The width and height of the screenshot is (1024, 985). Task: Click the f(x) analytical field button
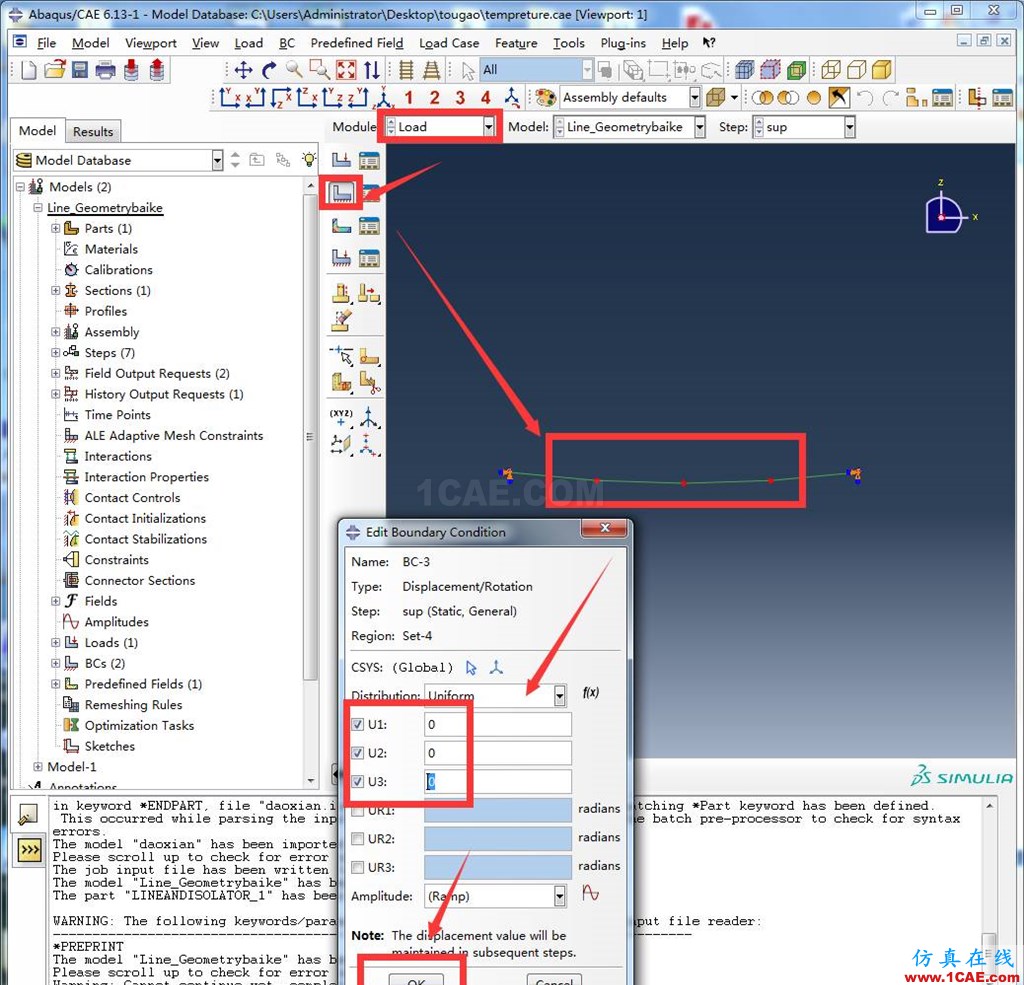click(590, 692)
